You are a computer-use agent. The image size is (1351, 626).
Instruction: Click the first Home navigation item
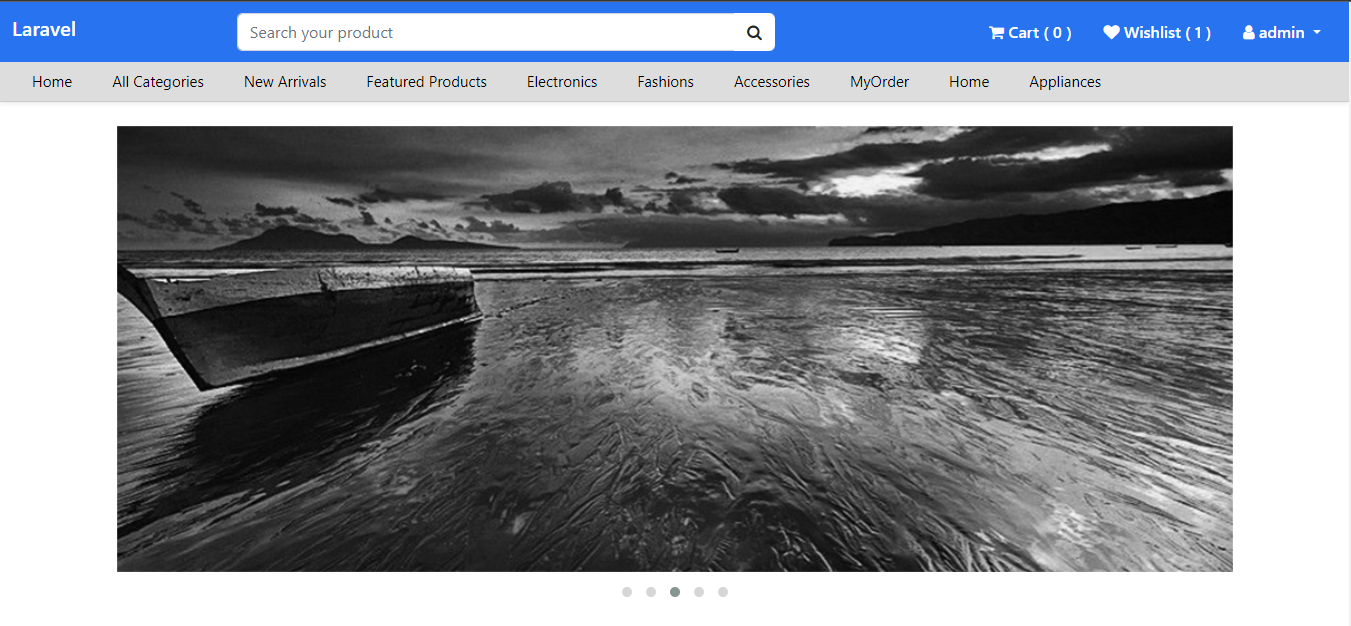(52, 81)
